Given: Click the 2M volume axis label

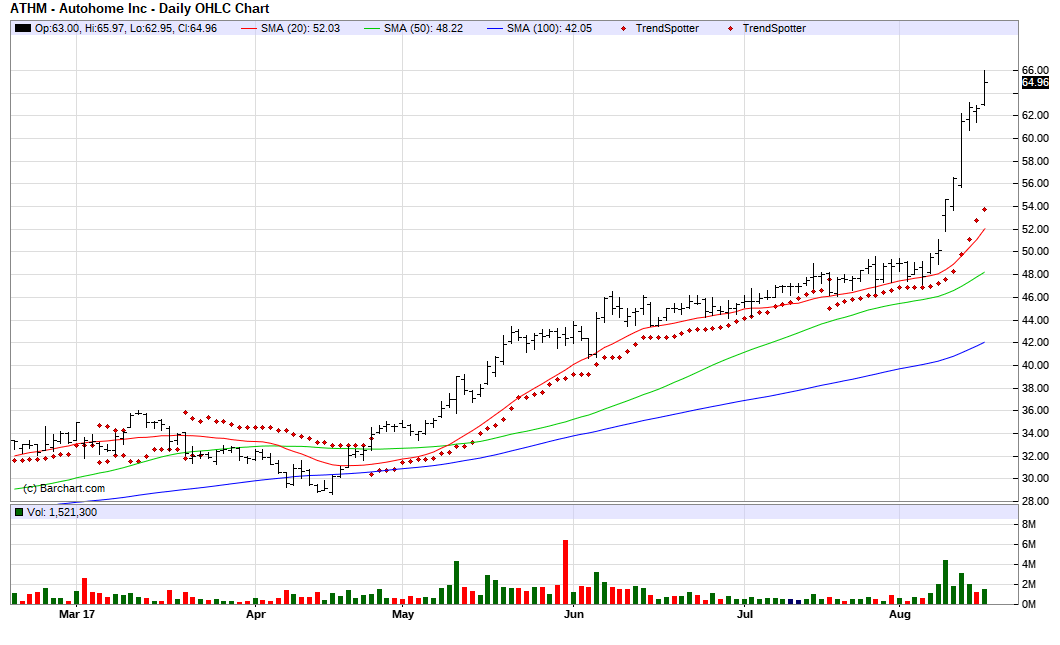Looking at the screenshot, I should [1028, 584].
